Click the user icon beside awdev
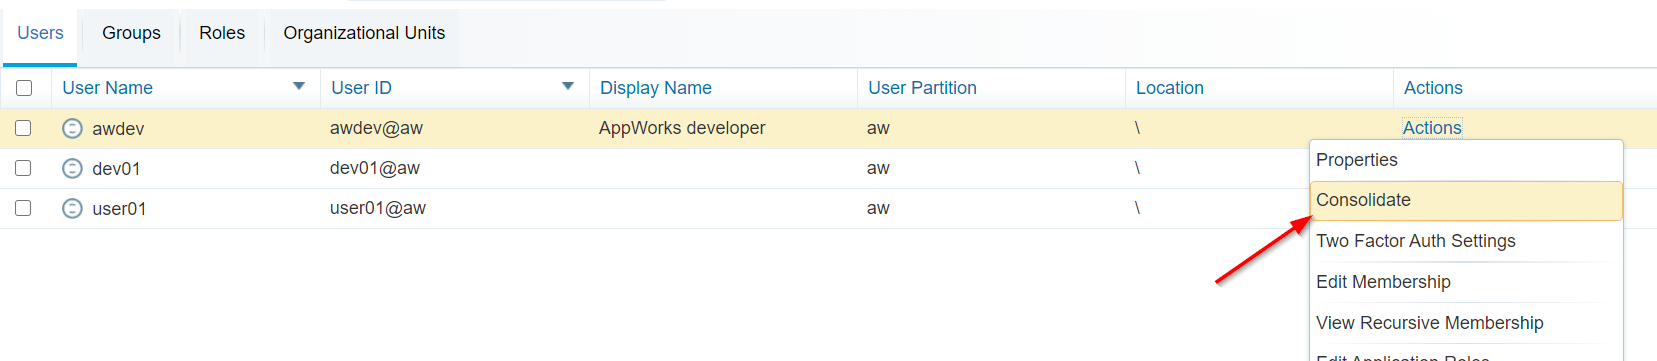1657x361 pixels. [72, 128]
